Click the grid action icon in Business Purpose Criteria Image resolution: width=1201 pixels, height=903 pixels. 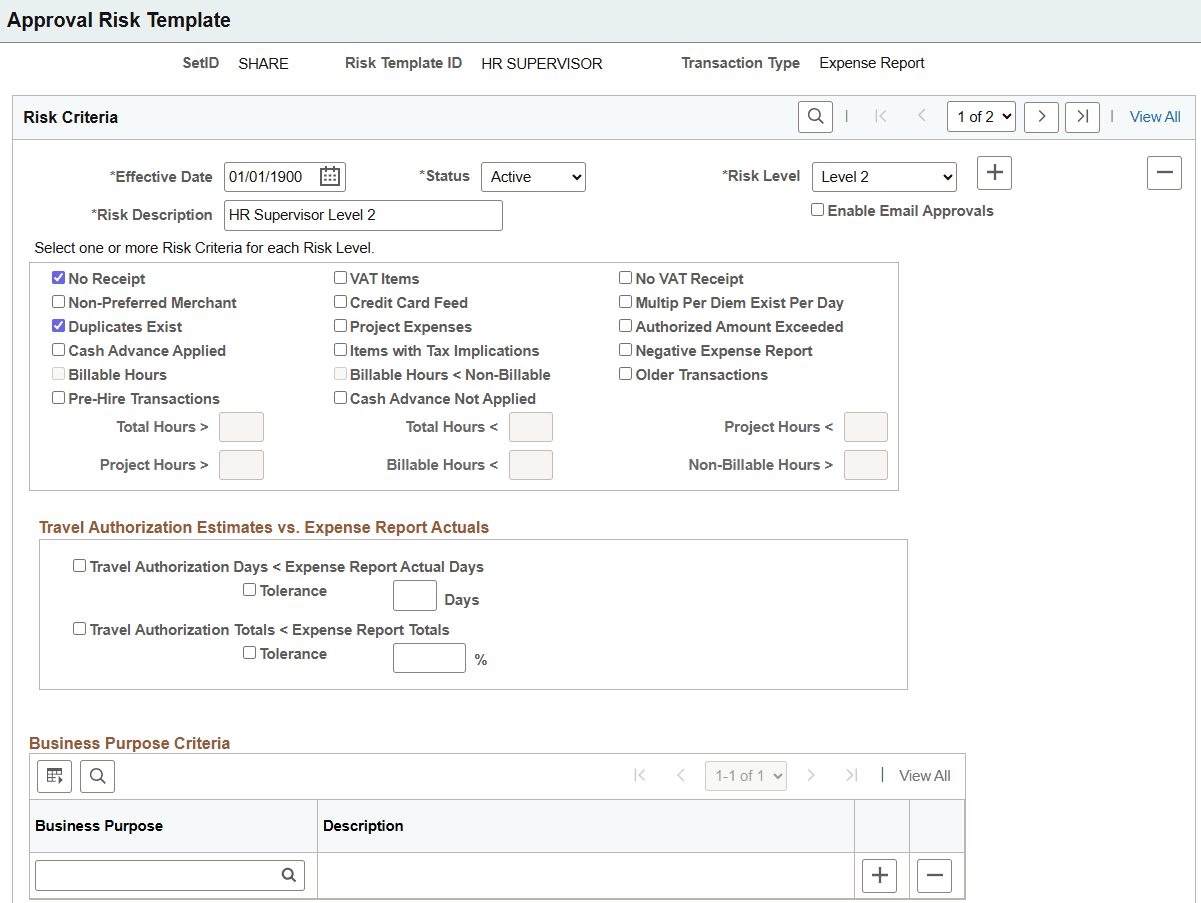(x=54, y=775)
